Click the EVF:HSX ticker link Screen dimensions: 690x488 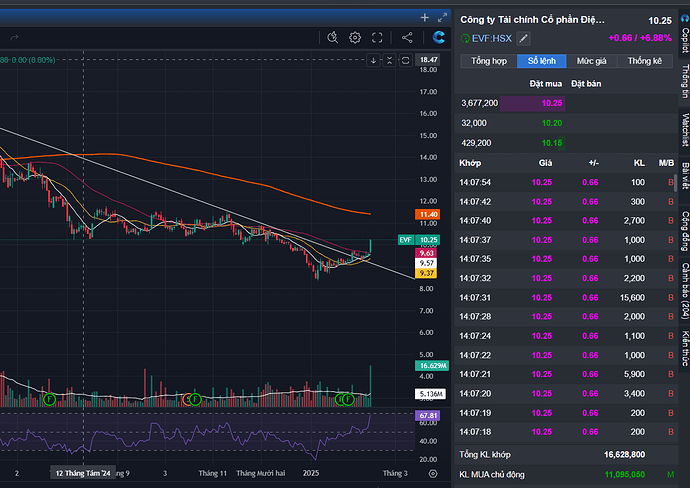tap(492, 39)
